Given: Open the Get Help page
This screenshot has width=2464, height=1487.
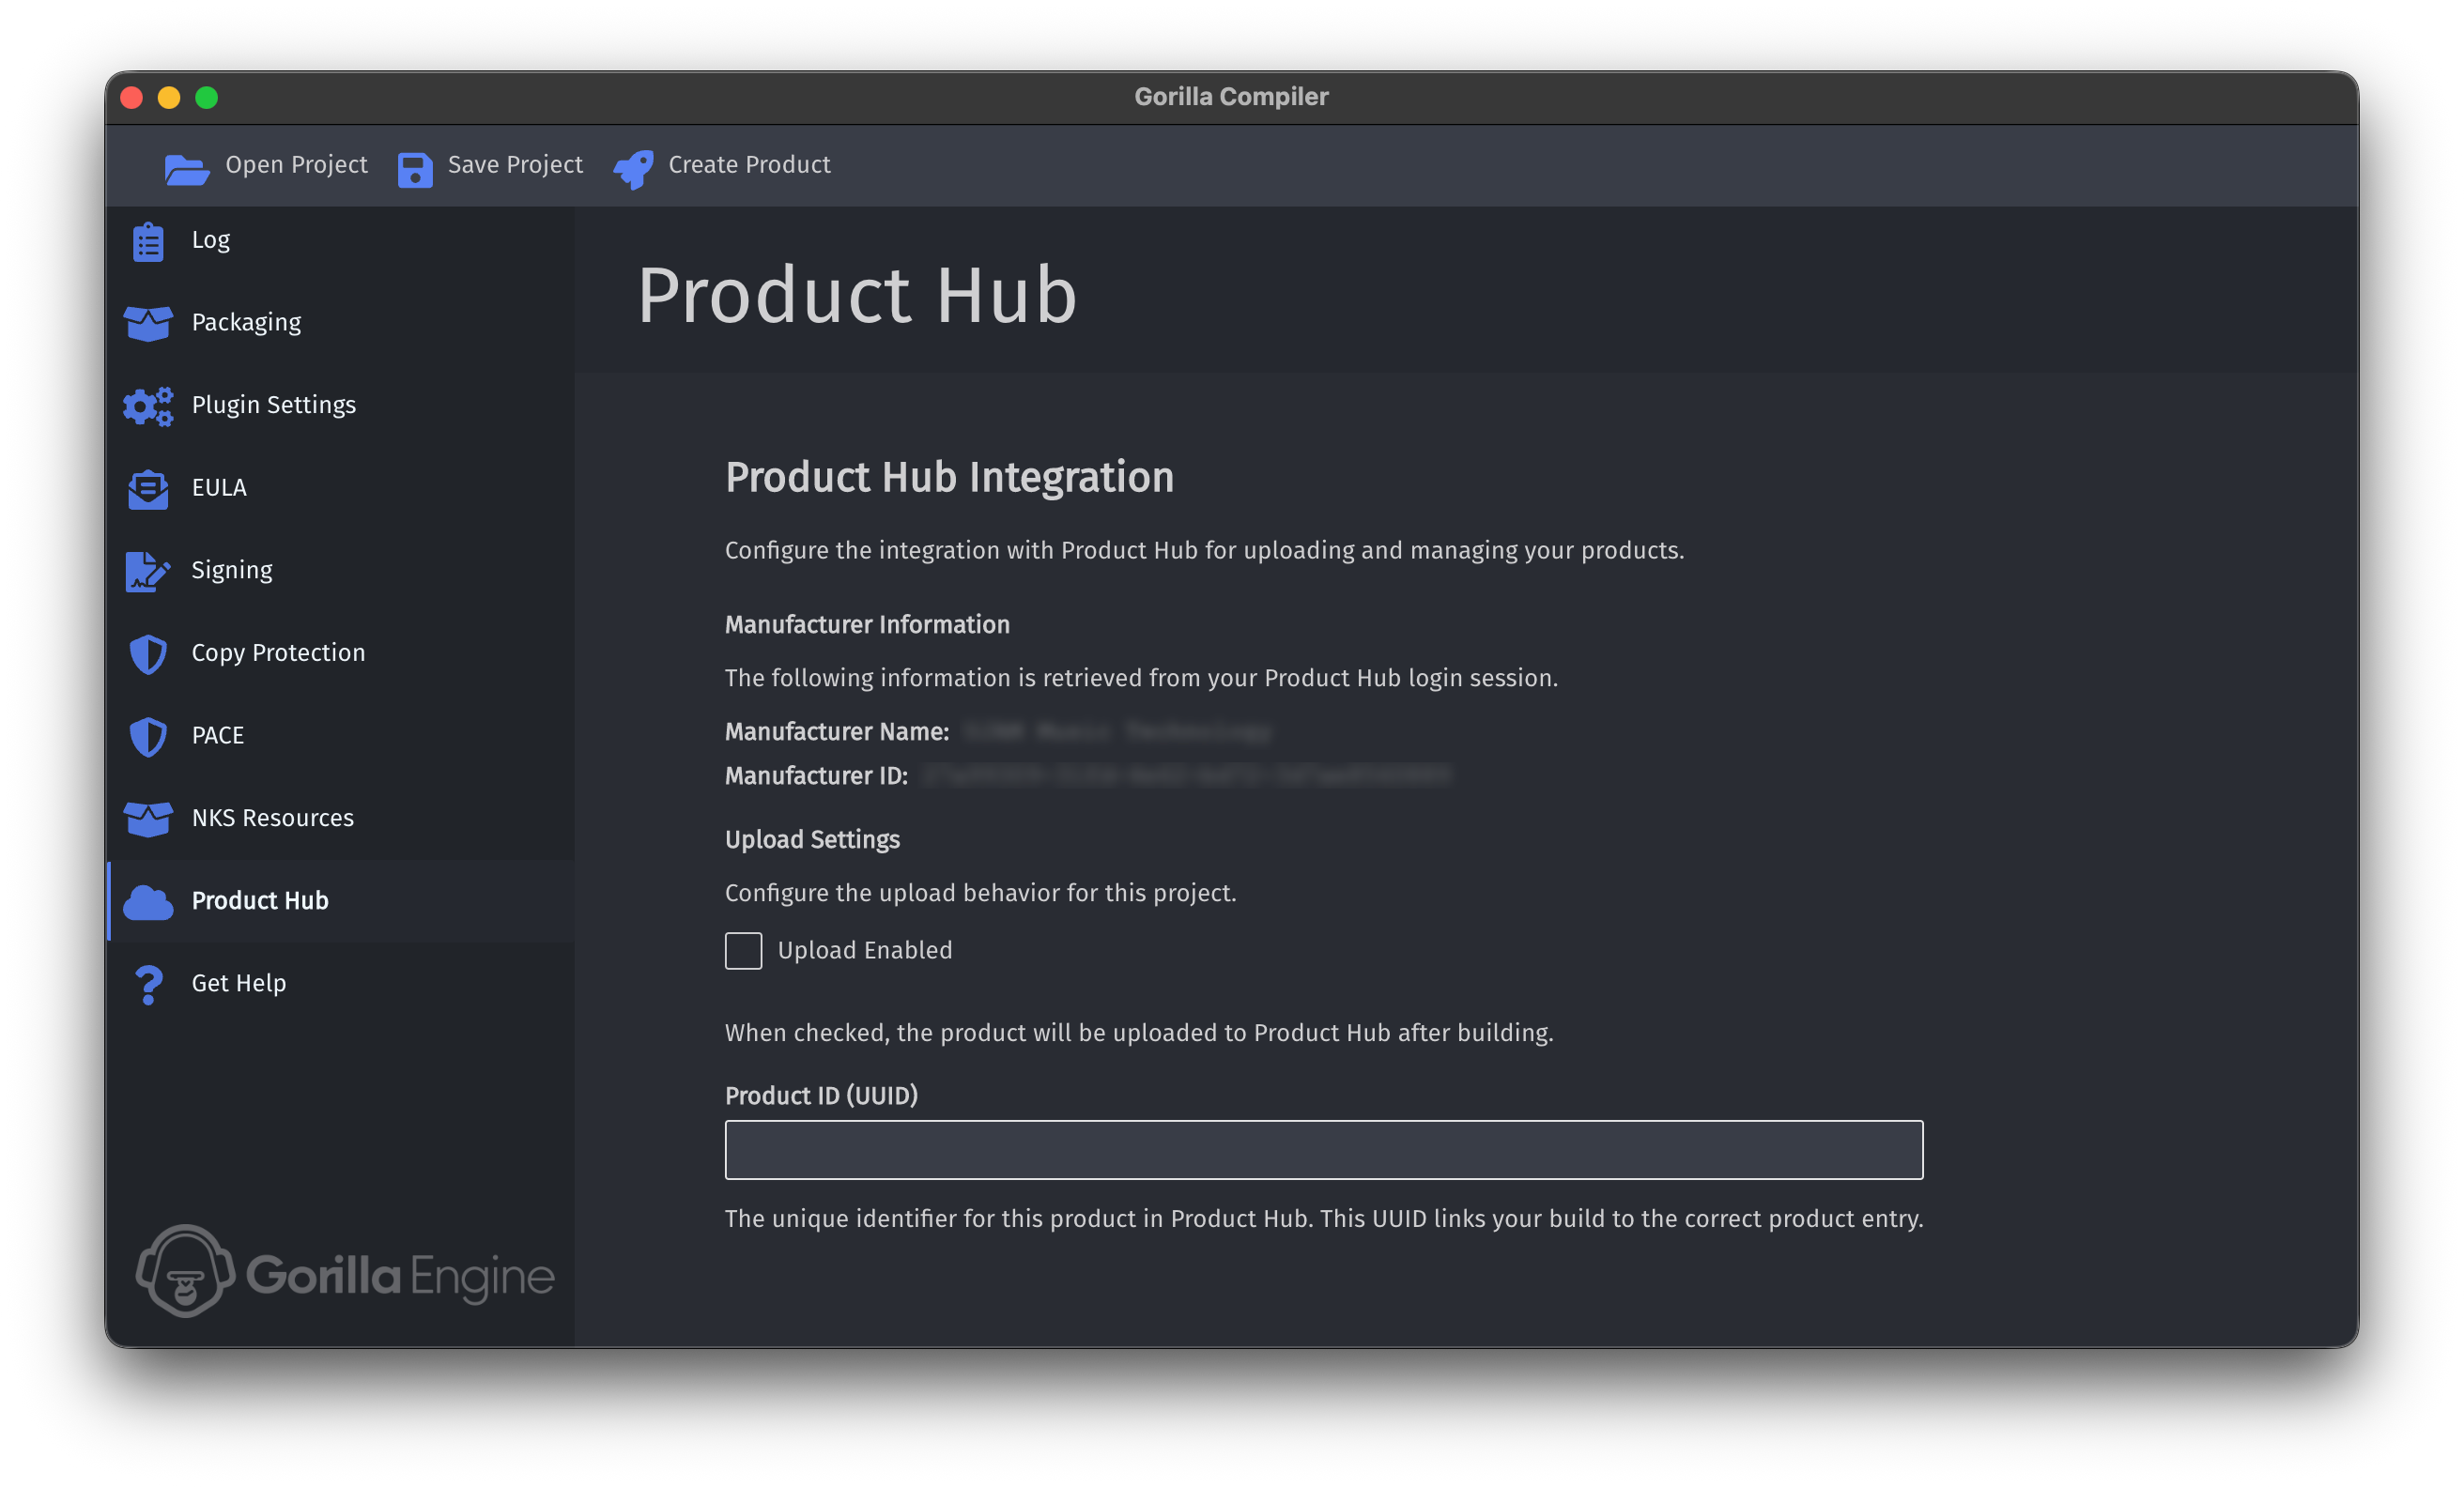Looking at the screenshot, I should [341, 983].
